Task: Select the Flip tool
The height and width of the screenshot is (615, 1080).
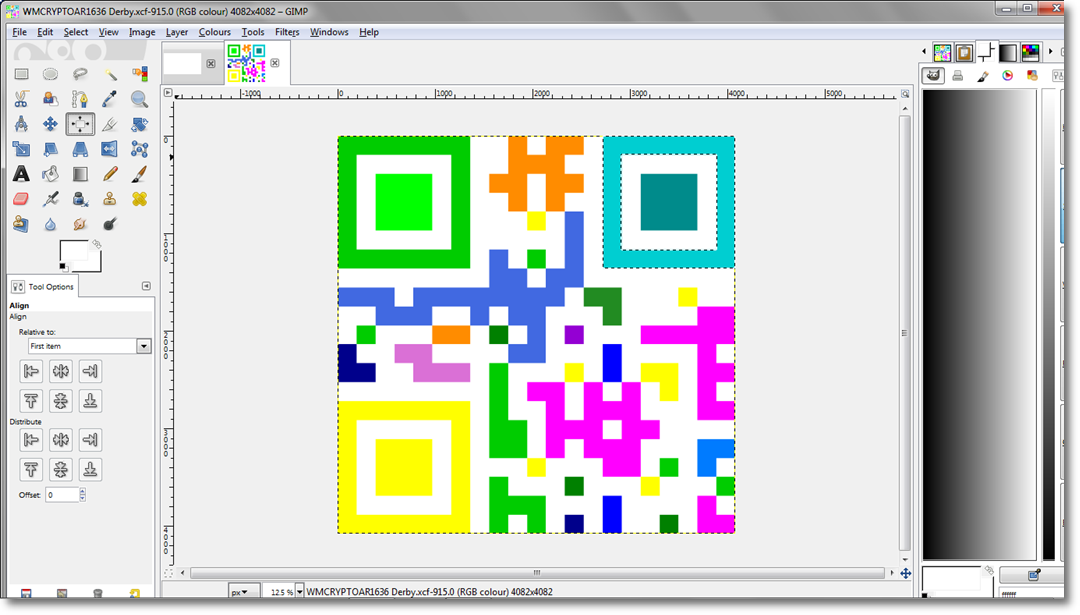Action: coord(110,149)
